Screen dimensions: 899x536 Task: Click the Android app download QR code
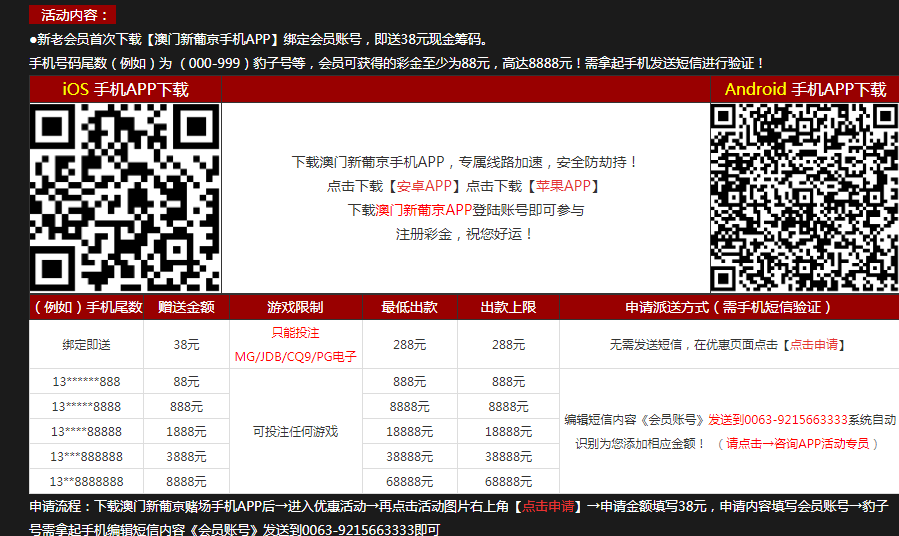click(x=804, y=197)
